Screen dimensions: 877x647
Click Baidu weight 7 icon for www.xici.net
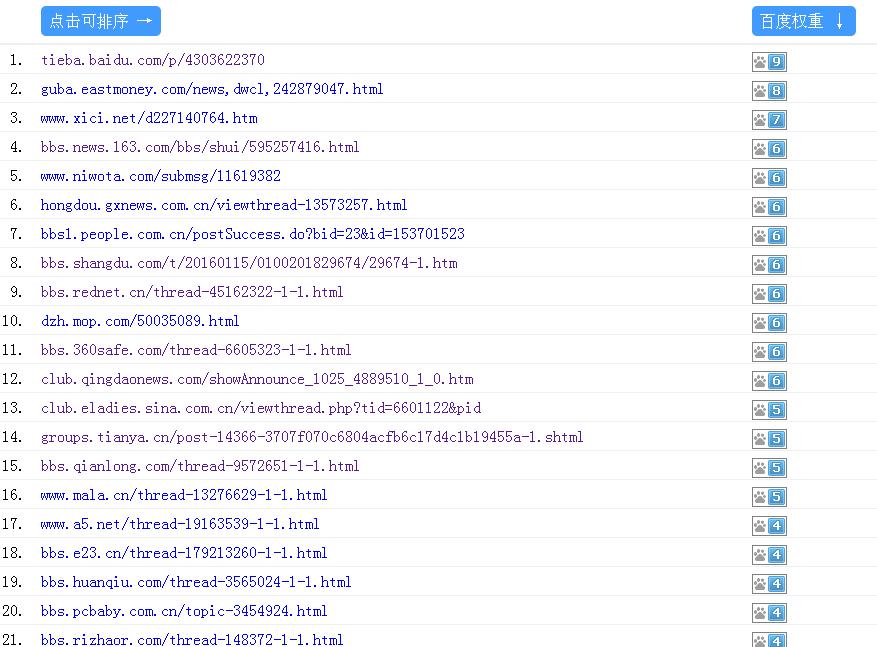pos(769,120)
